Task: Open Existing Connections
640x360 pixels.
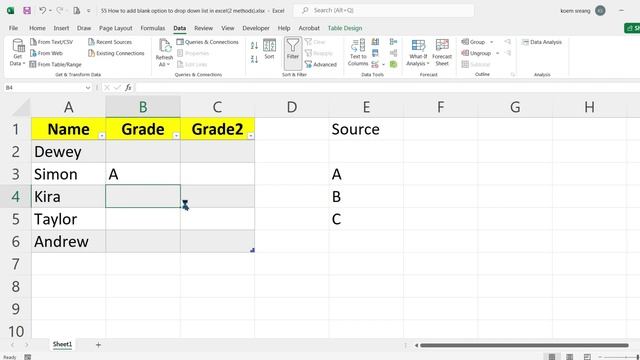Action: click(116, 53)
